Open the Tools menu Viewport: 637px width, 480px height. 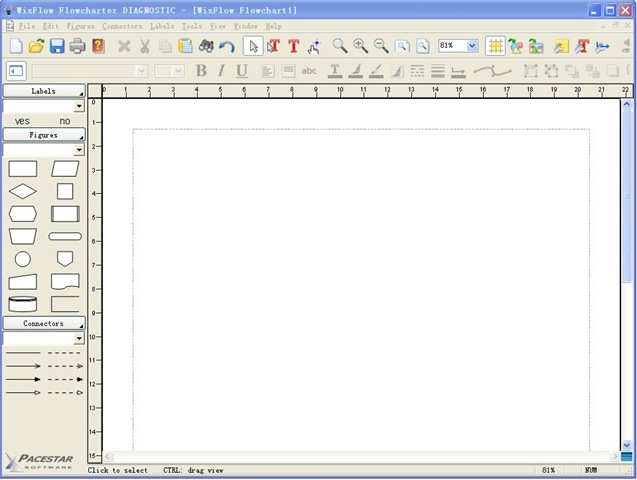click(x=192, y=26)
